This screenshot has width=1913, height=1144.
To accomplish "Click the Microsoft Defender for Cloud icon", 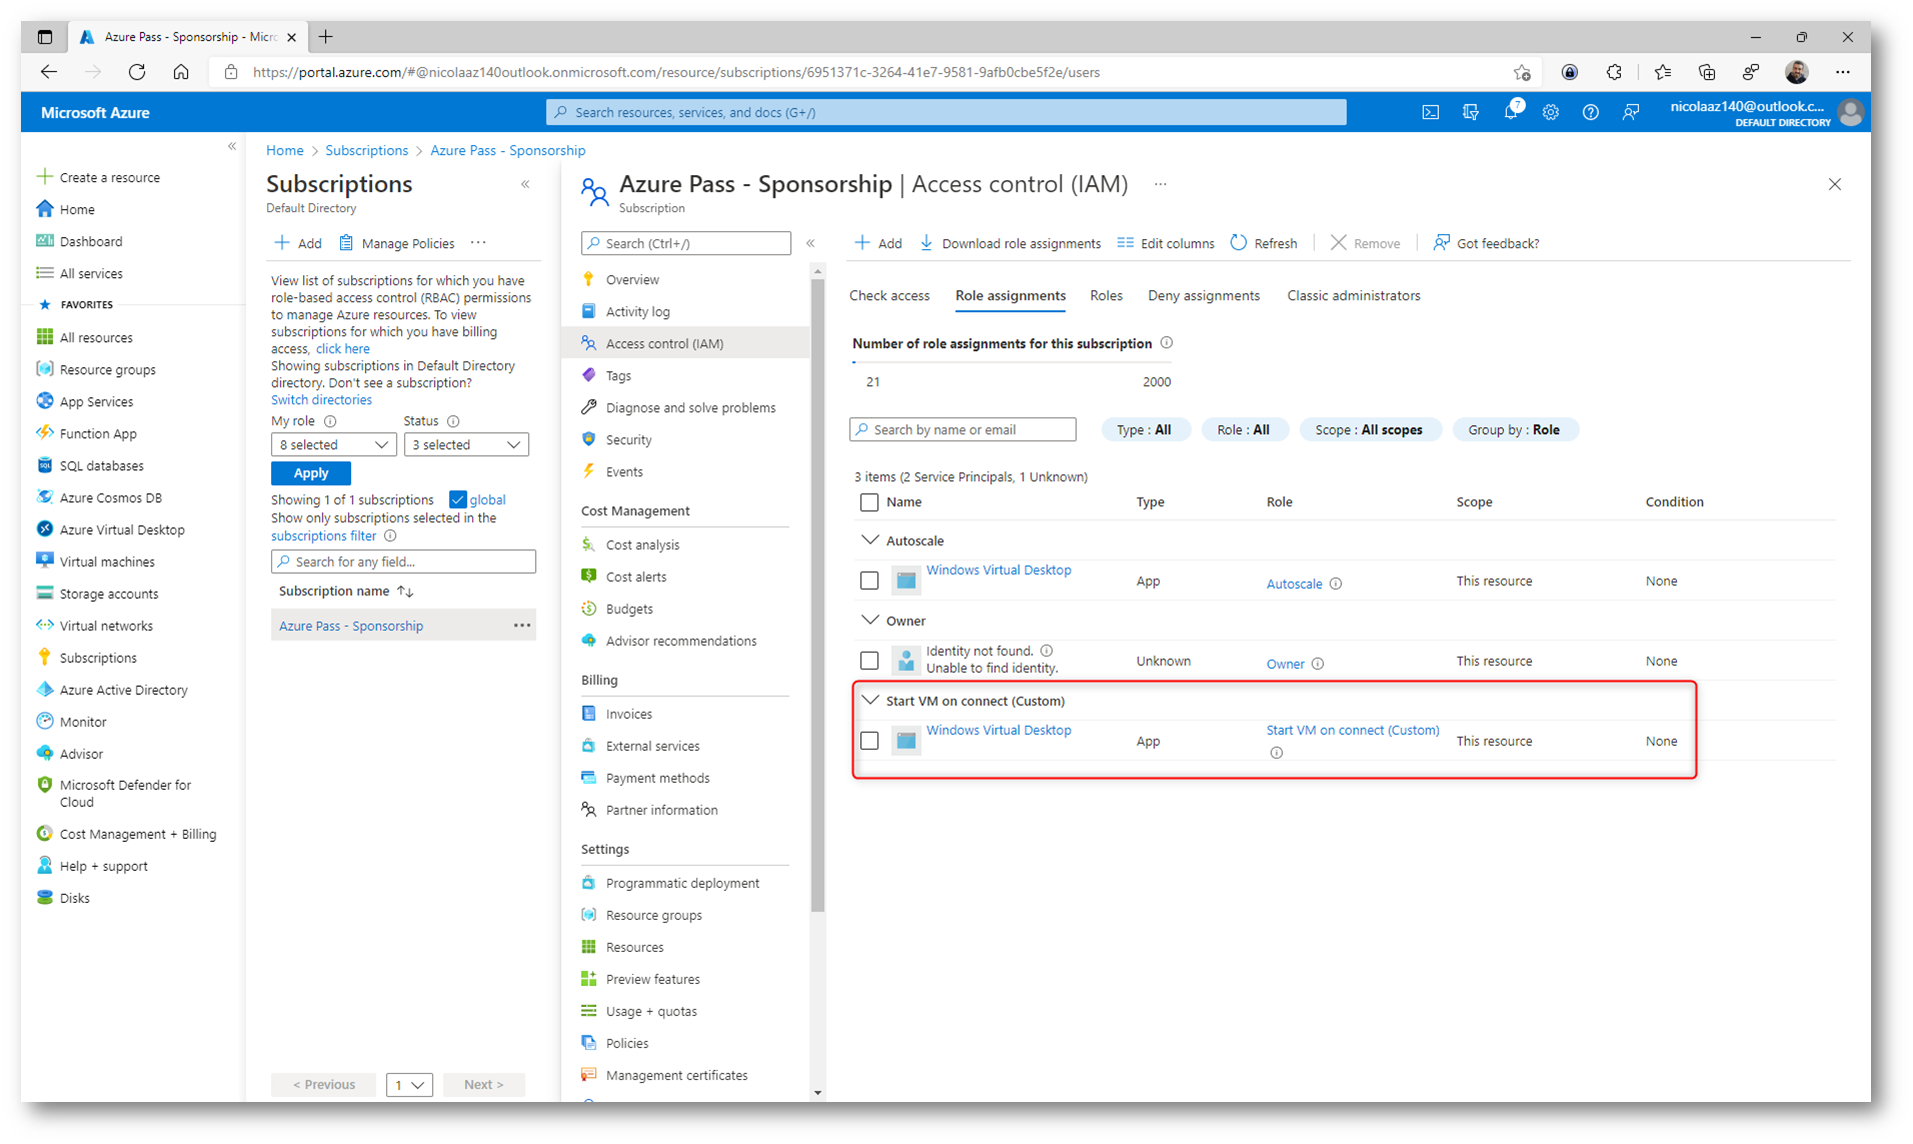I will click(44, 785).
